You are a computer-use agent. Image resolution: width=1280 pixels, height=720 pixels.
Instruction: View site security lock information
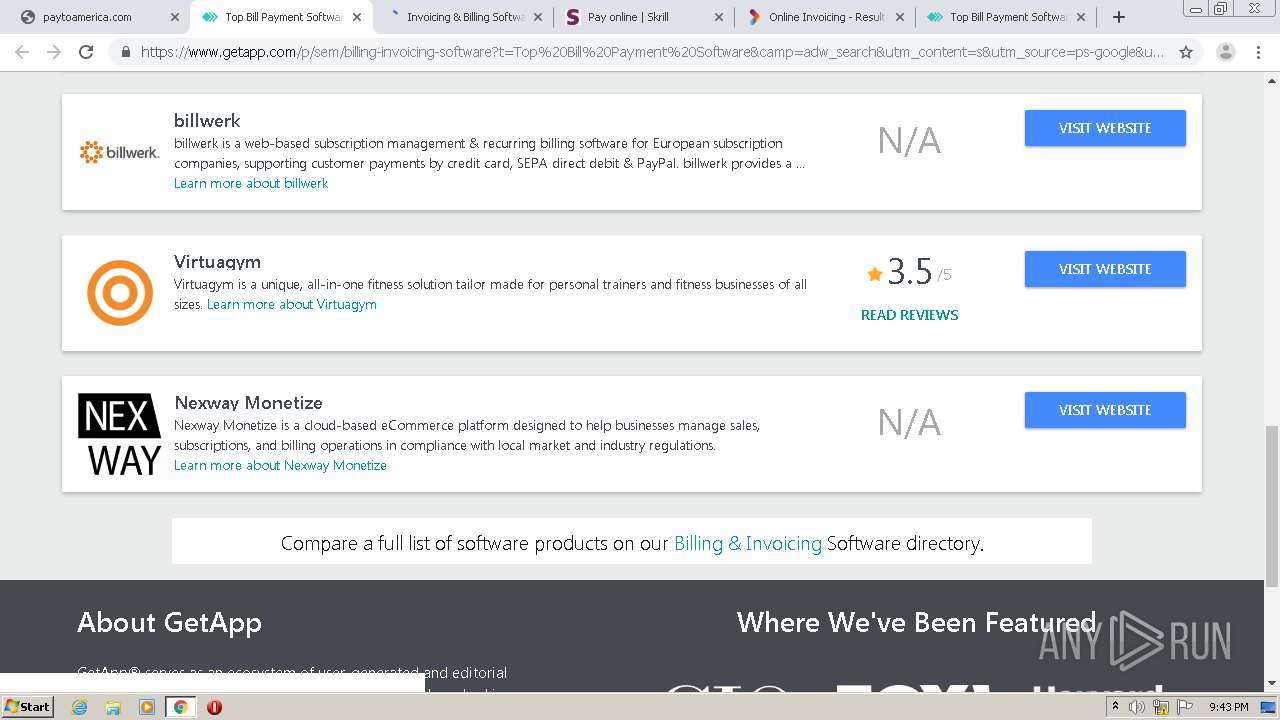pyautogui.click(x=125, y=52)
